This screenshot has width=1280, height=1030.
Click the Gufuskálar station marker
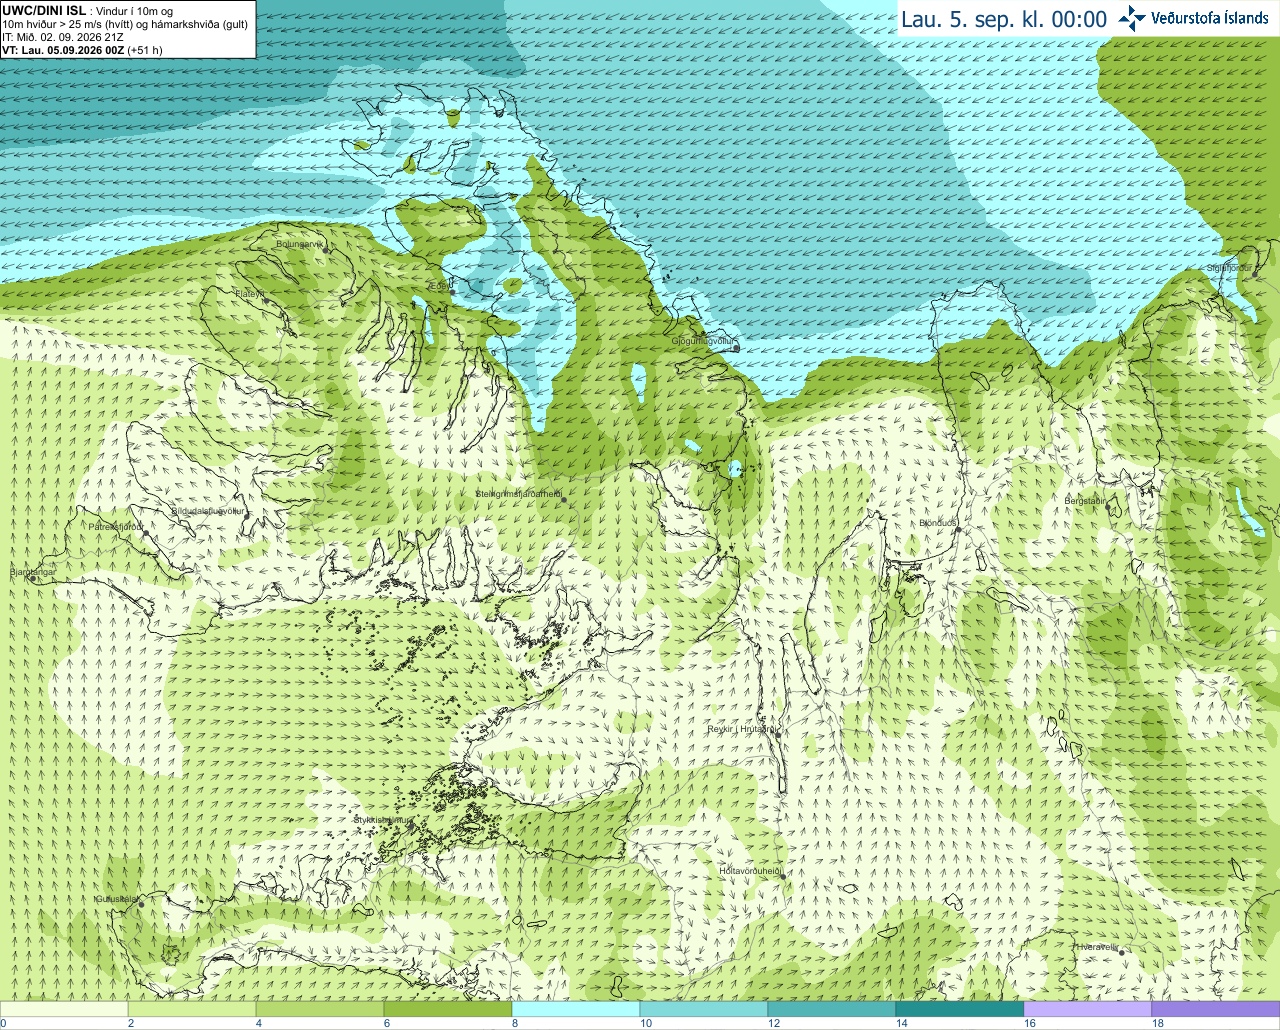pos(141,905)
